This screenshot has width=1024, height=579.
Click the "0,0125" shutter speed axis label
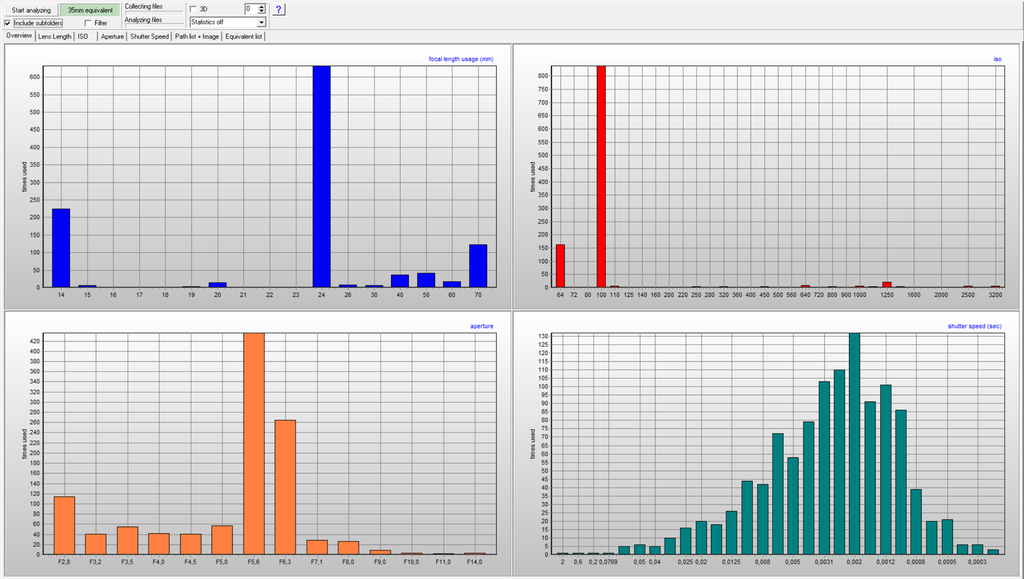732,561
